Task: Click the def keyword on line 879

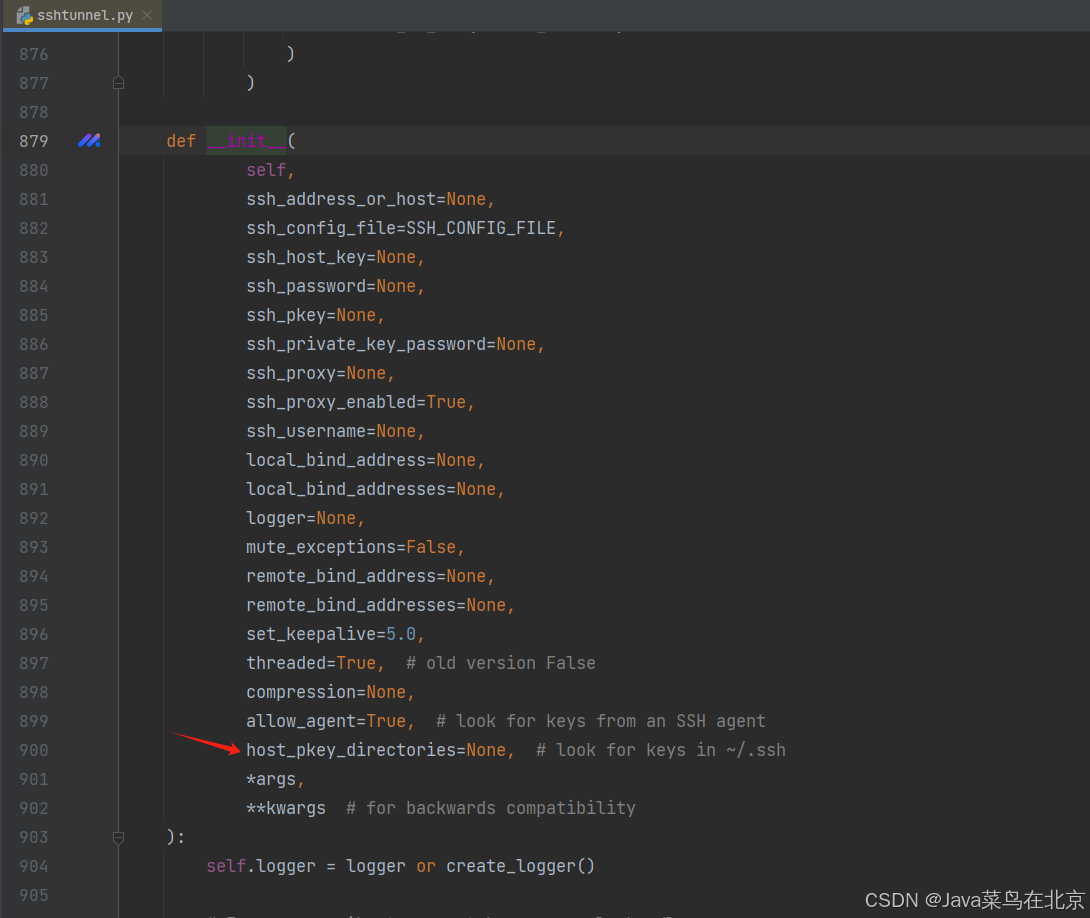Action: 181,141
